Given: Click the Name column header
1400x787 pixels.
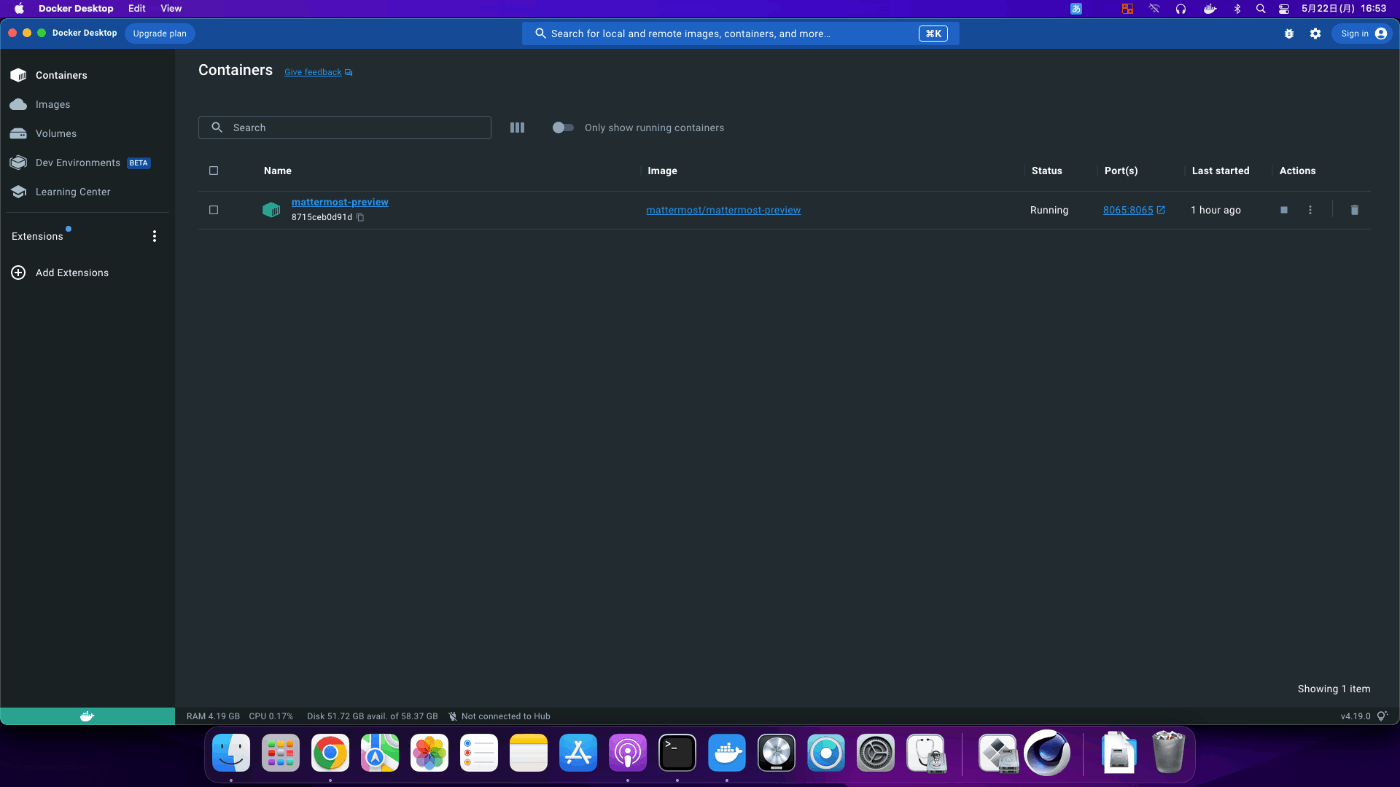Looking at the screenshot, I should pos(278,170).
